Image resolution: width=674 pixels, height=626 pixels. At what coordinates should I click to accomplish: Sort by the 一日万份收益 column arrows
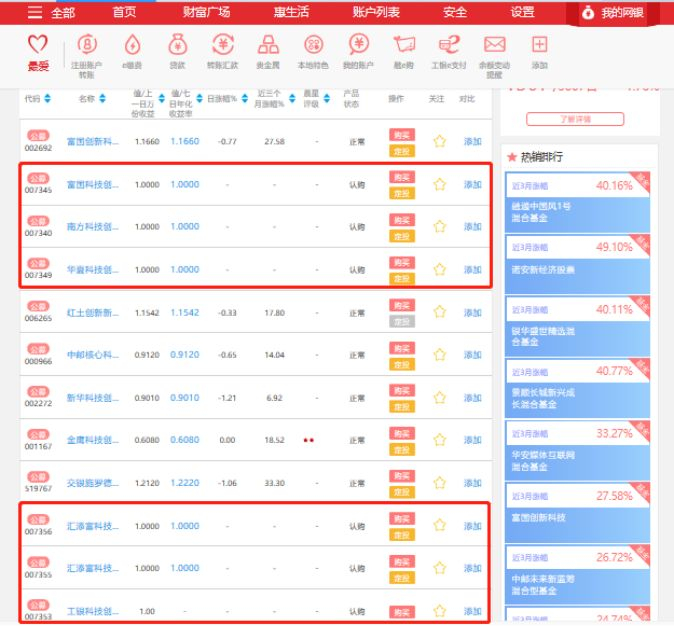point(162,98)
